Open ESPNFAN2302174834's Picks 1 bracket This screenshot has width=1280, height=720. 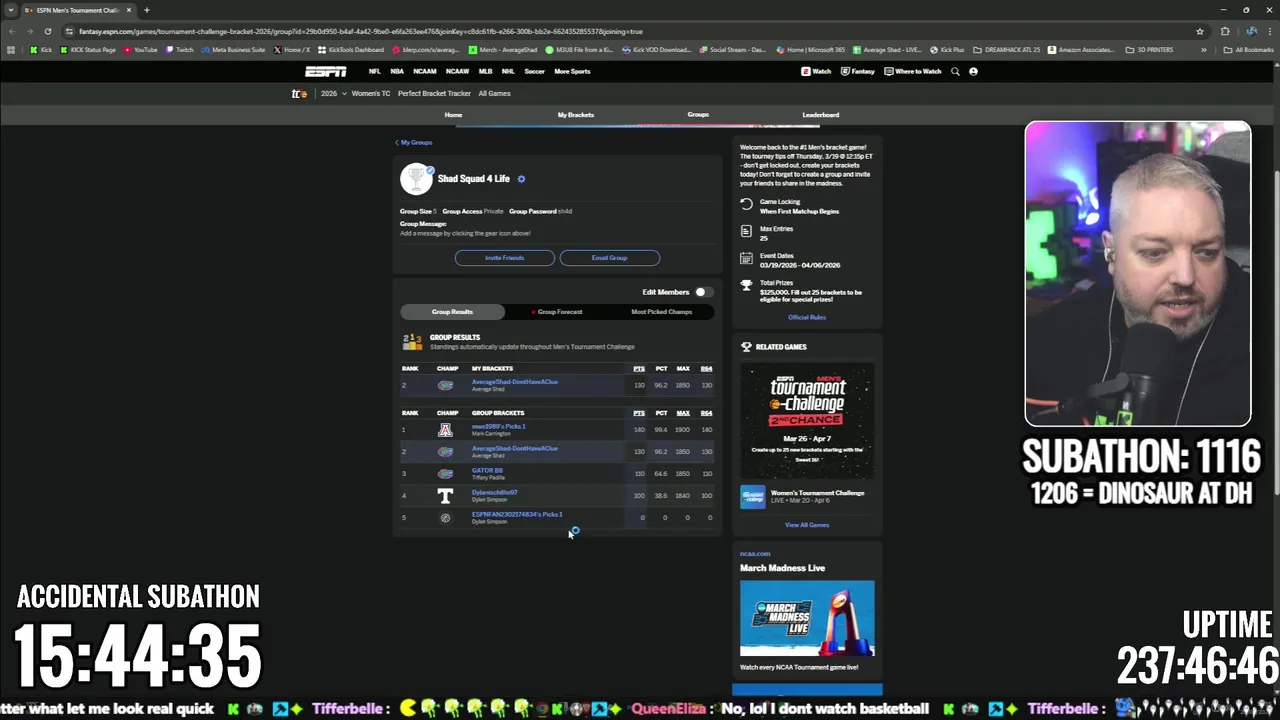click(x=517, y=515)
